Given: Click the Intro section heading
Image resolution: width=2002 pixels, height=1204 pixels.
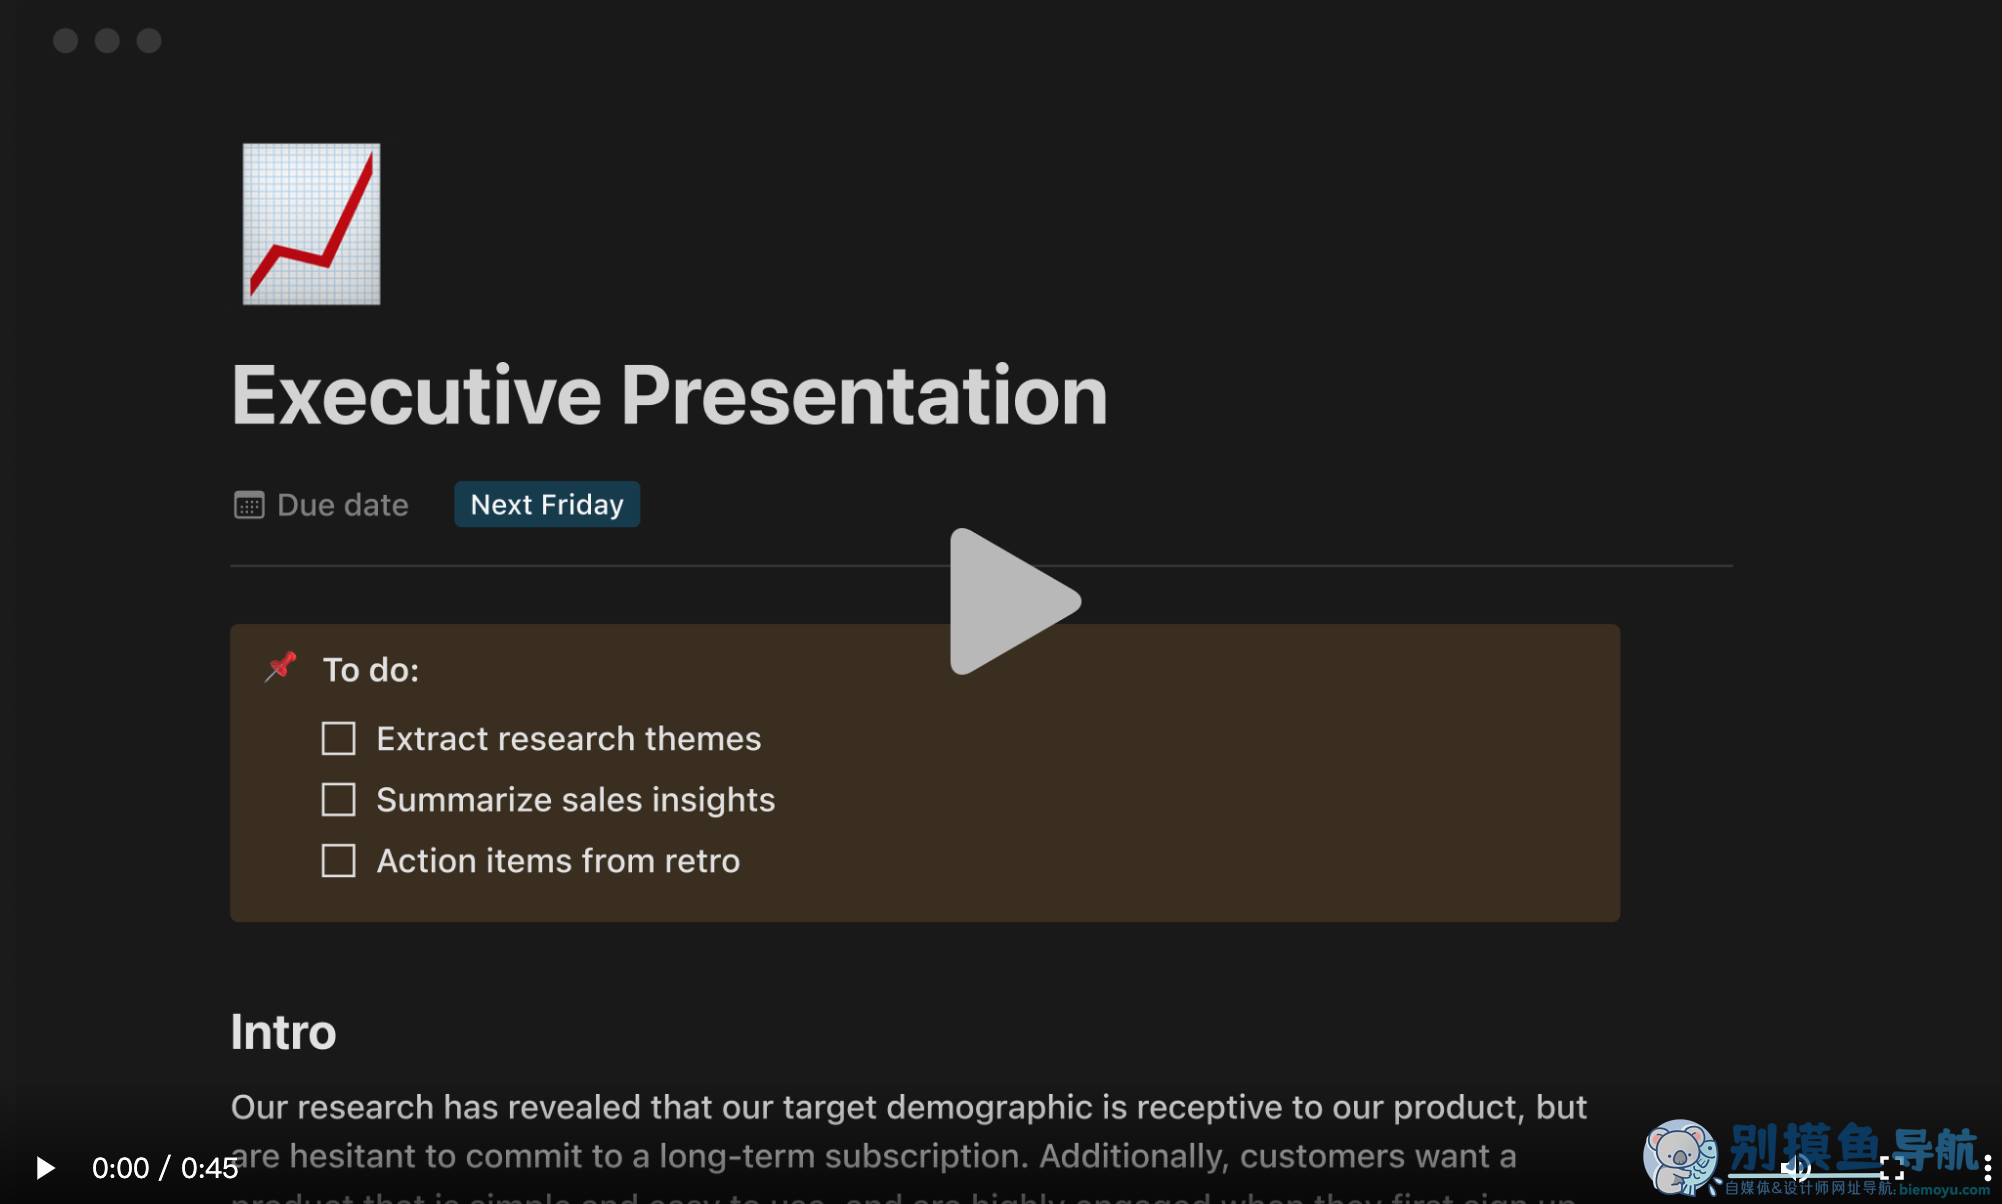Looking at the screenshot, I should (x=283, y=1032).
